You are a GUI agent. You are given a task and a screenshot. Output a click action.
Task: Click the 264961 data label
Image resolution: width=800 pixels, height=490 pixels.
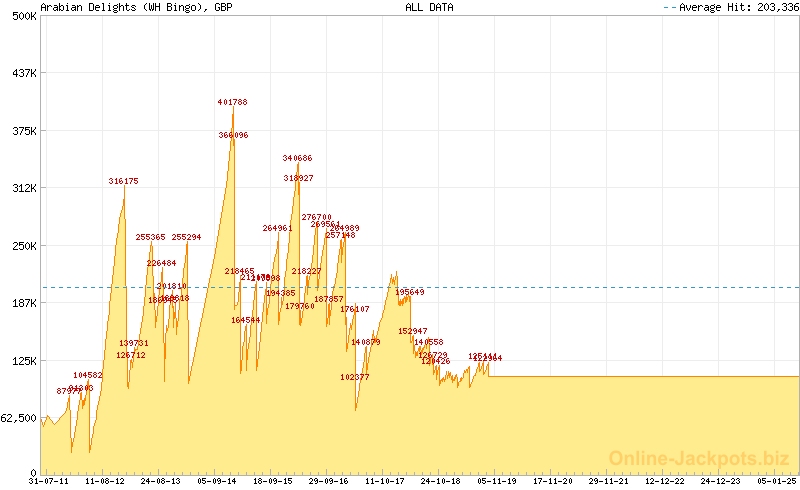pyautogui.click(x=278, y=228)
